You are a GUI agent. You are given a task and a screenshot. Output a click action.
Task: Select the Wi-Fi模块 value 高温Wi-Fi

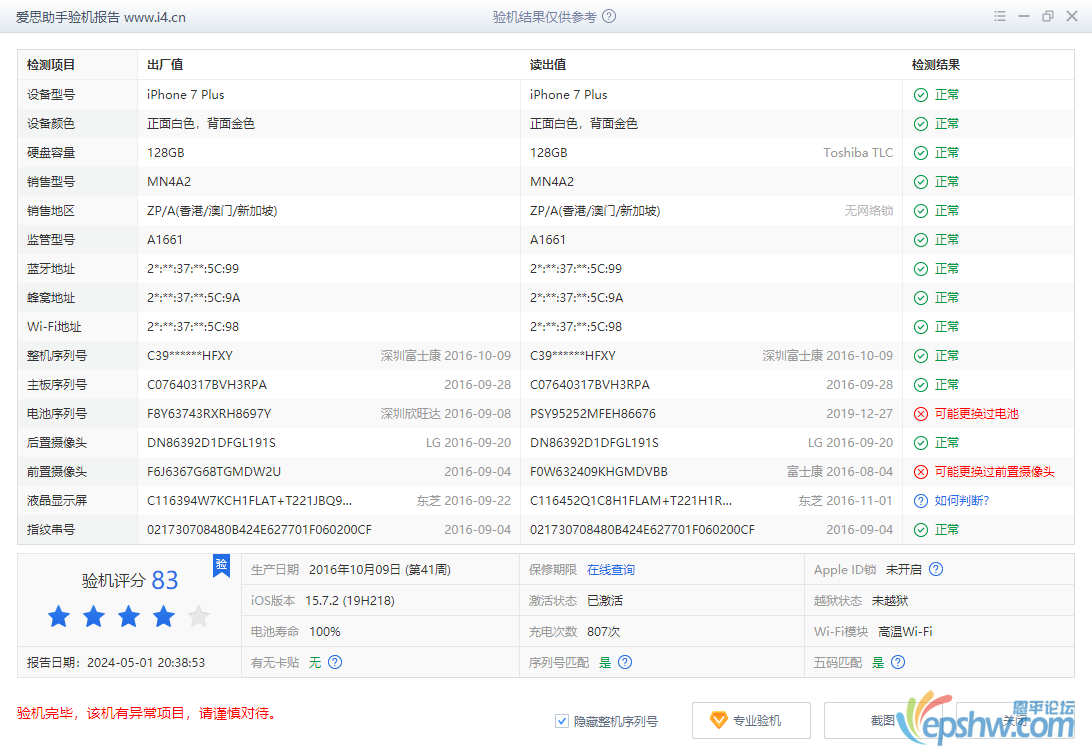[905, 631]
